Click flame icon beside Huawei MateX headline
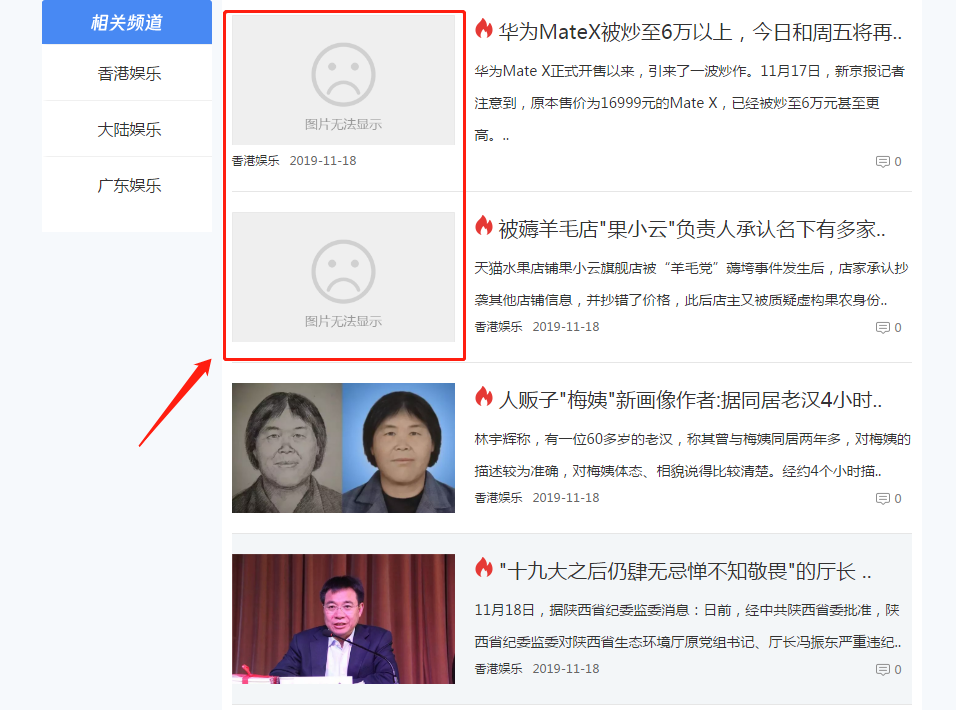Screen dimensions: 956x710 point(484,30)
